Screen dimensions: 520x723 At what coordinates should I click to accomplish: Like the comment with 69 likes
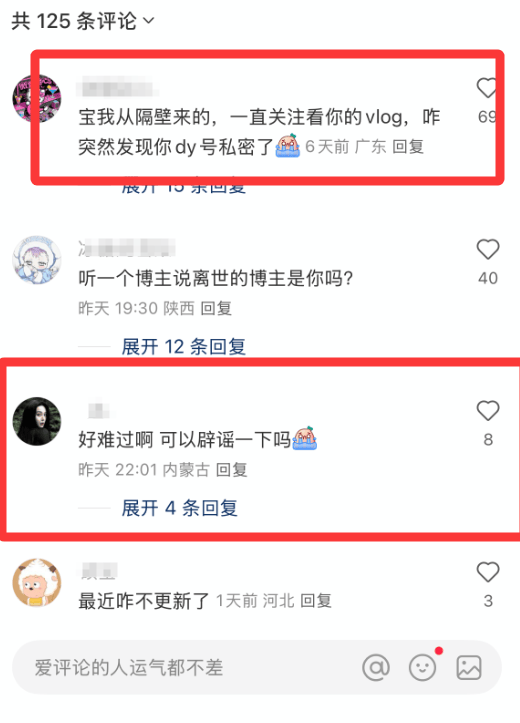tap(487, 88)
